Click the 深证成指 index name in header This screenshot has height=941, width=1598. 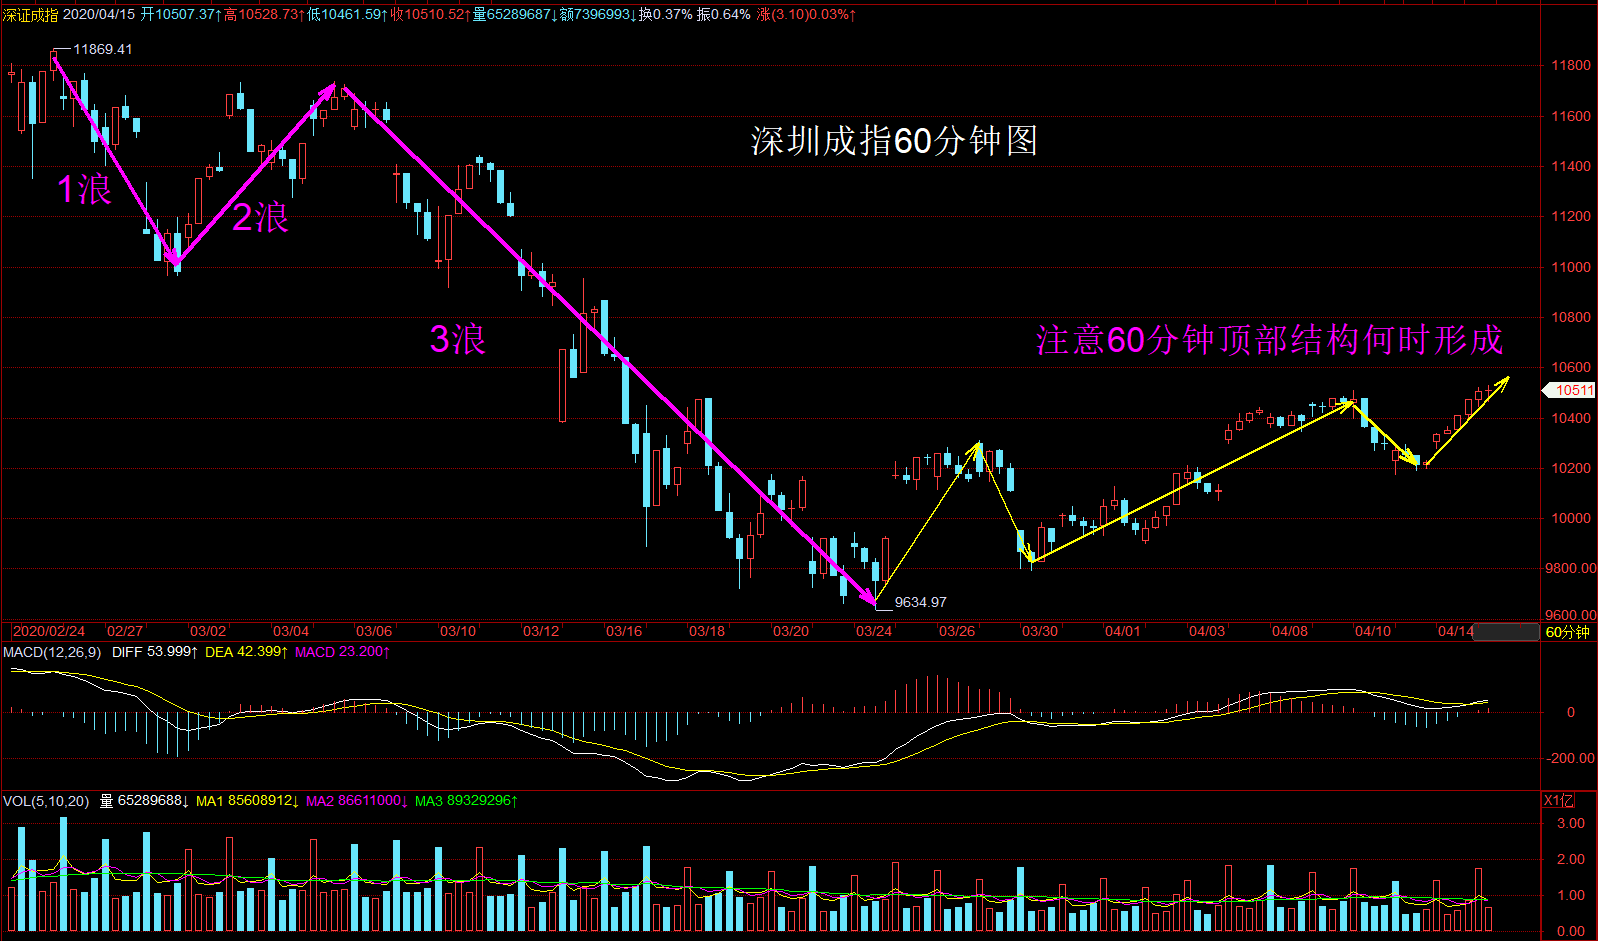click(x=30, y=15)
